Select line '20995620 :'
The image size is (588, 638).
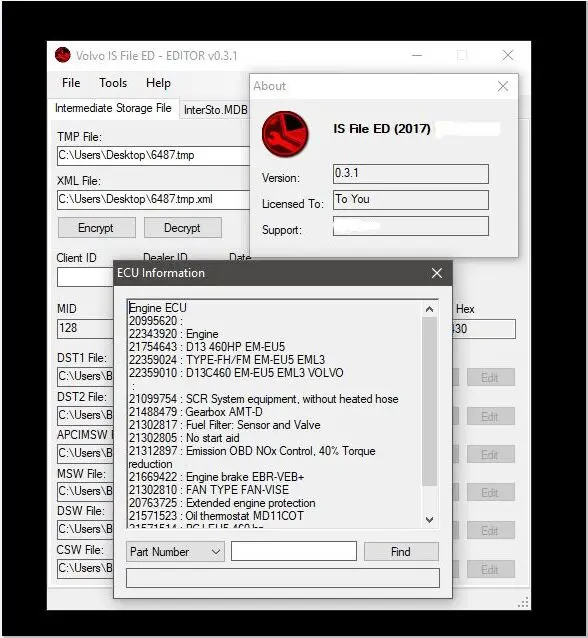156,321
